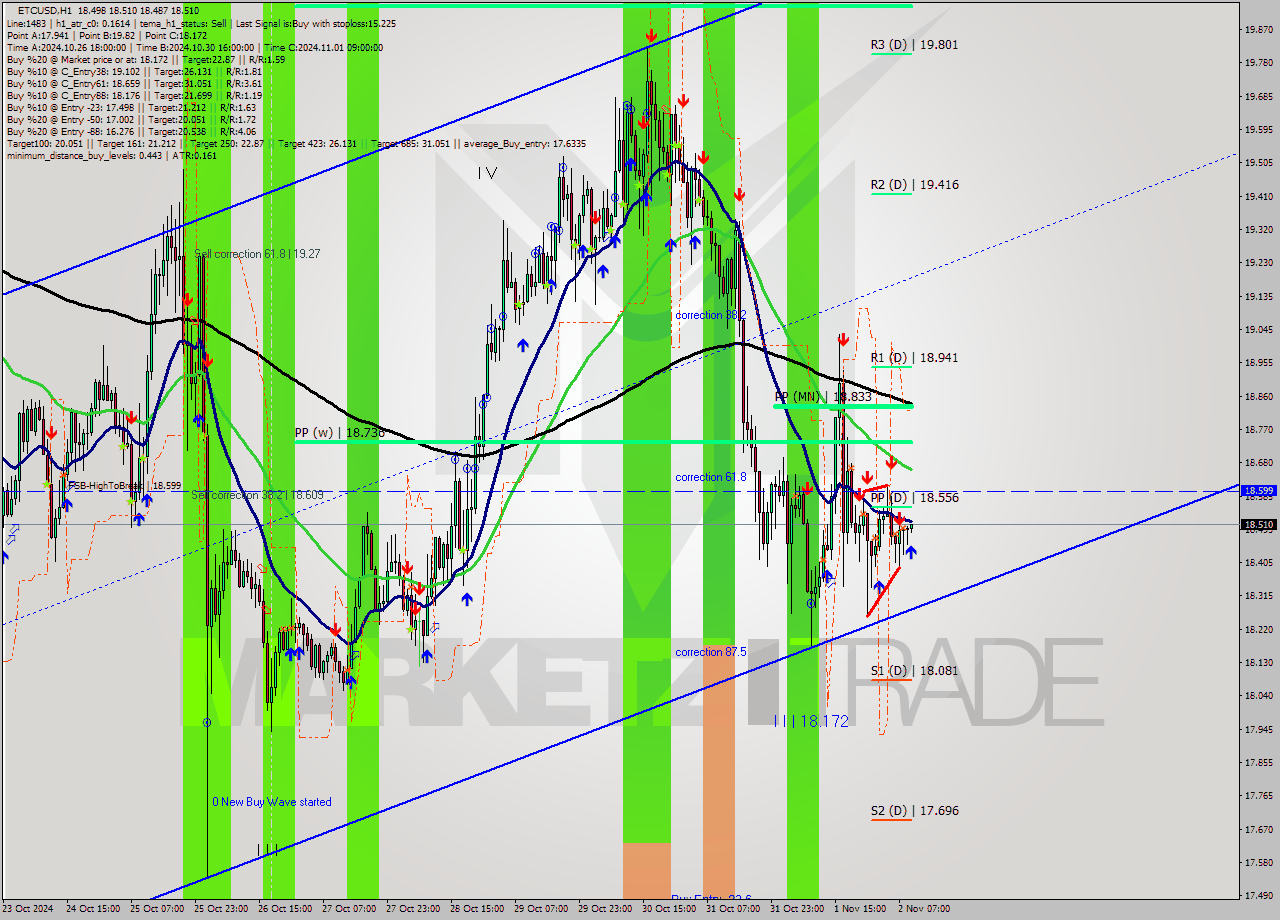Screen dimensions: 1280x920
Task: Click the '28 Oct 15:00' time label
Action: pos(477,909)
